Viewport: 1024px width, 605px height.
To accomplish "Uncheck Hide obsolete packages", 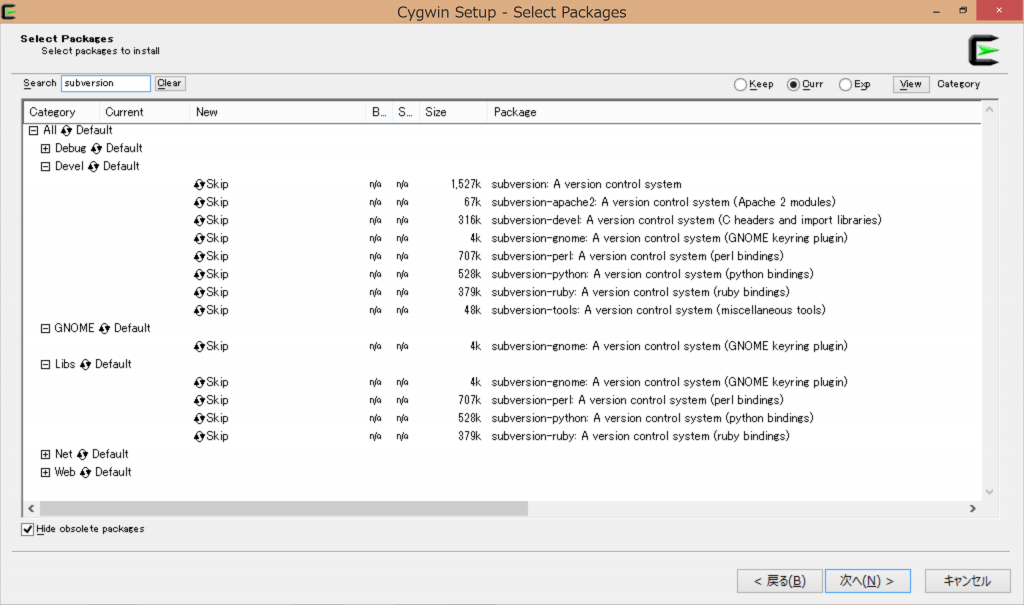I will 27,529.
